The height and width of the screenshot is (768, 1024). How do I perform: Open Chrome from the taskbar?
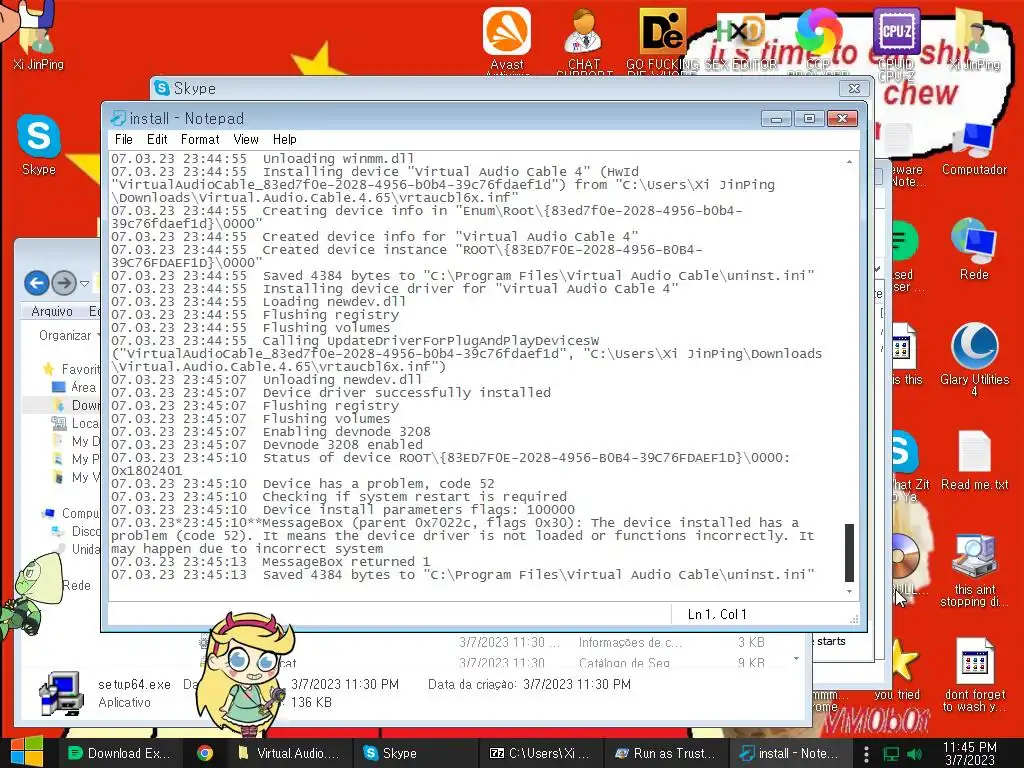coord(205,753)
